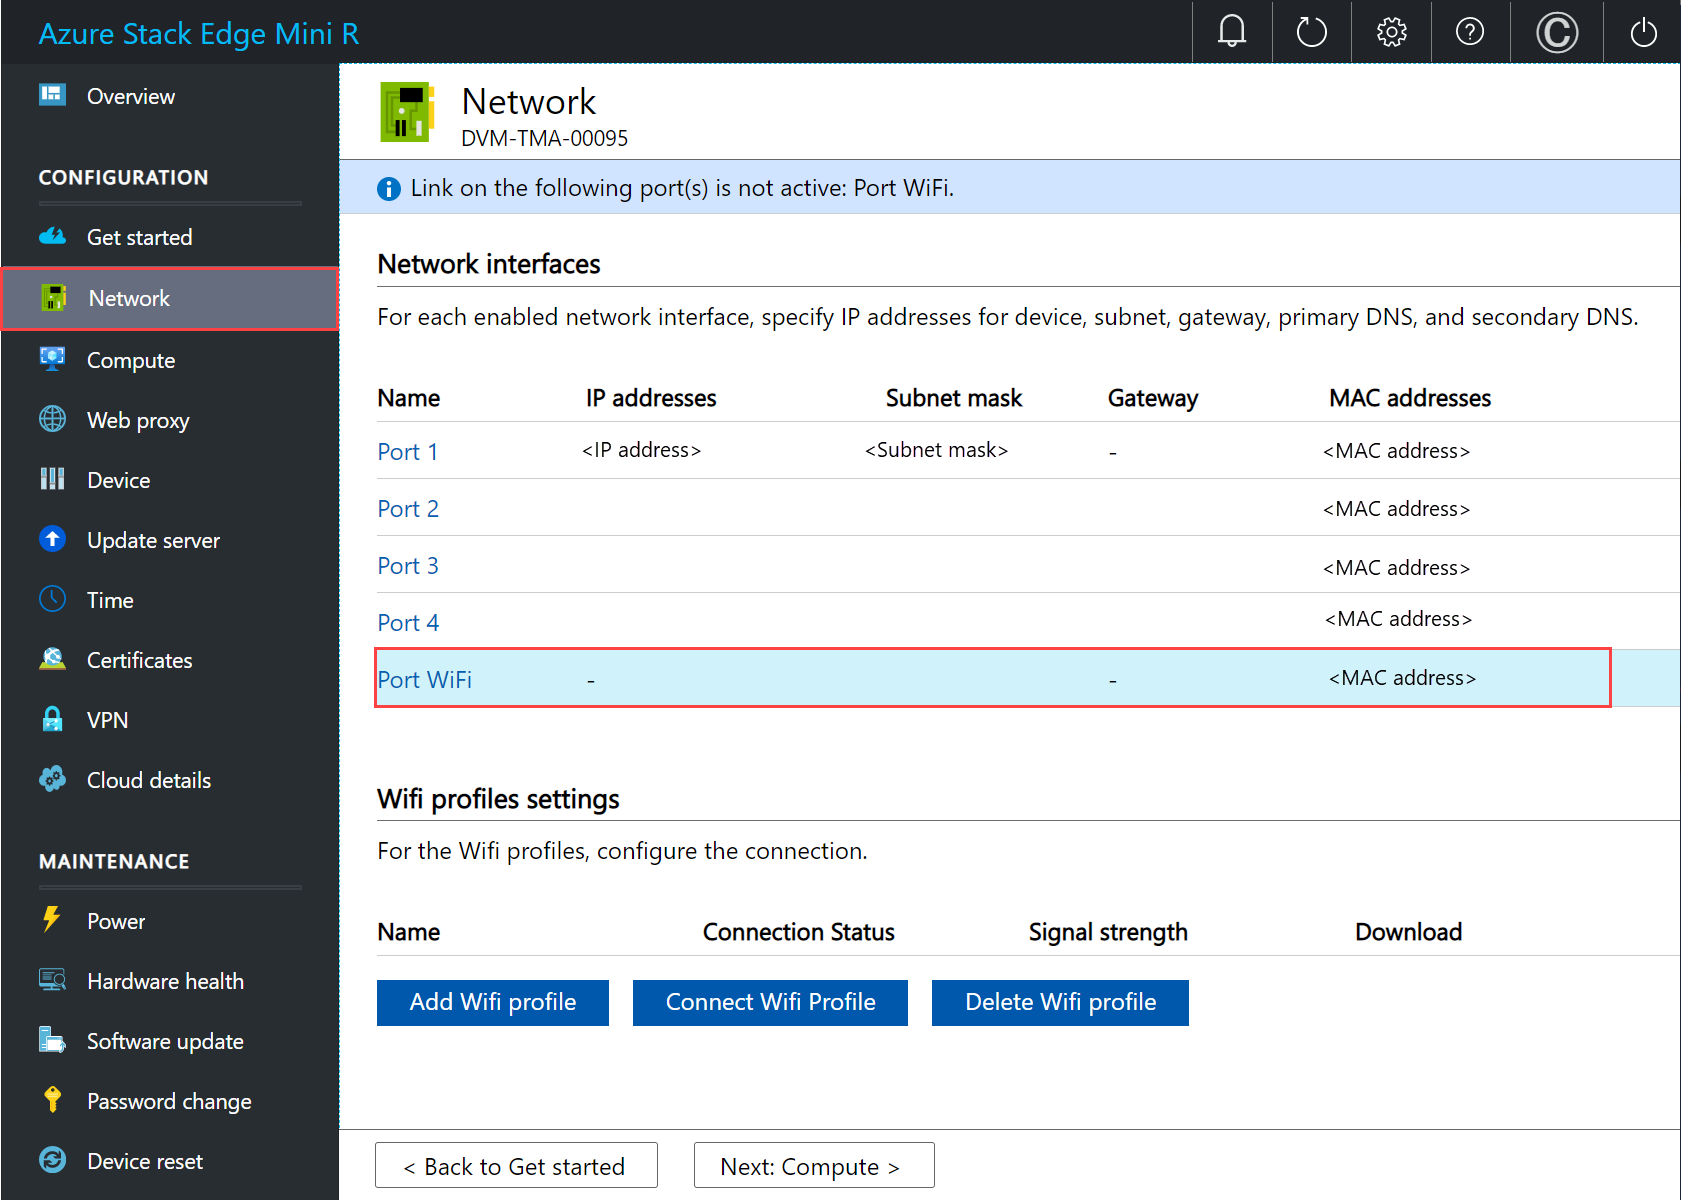Click the Certificates icon in the sidebar

click(x=52, y=659)
